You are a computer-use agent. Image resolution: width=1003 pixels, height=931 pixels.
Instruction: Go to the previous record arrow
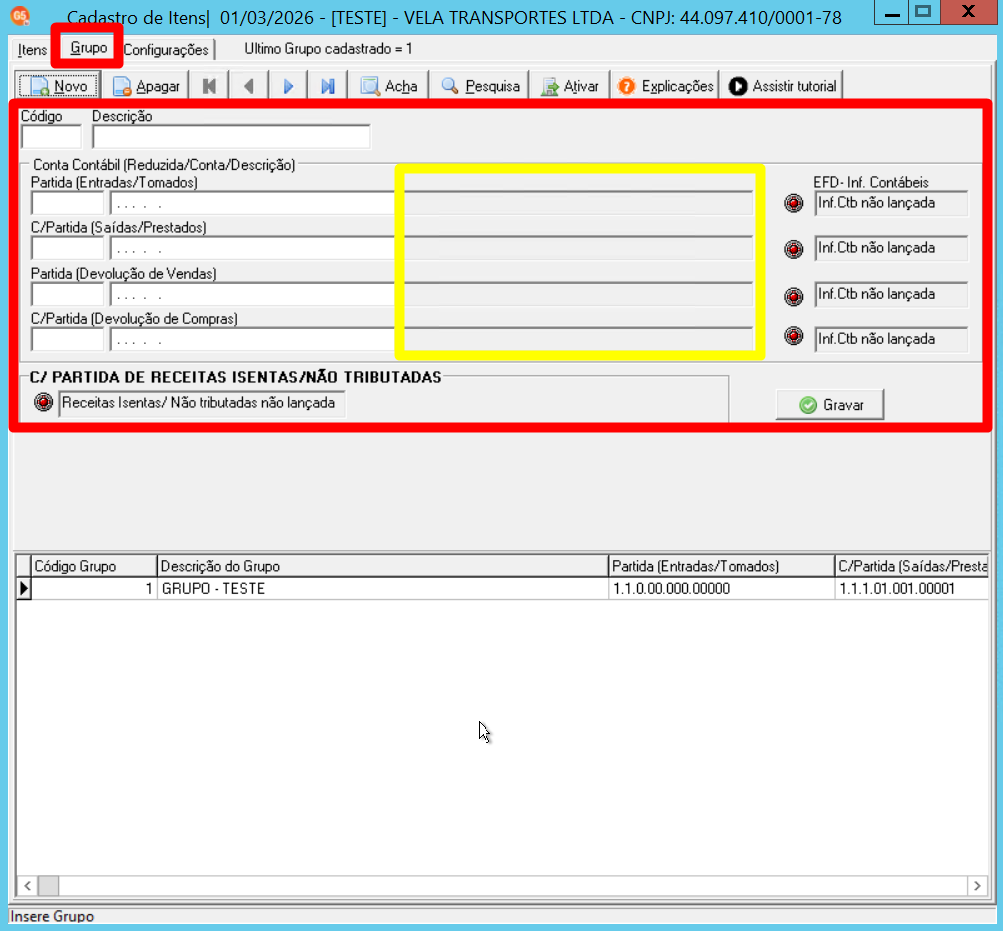[249, 86]
